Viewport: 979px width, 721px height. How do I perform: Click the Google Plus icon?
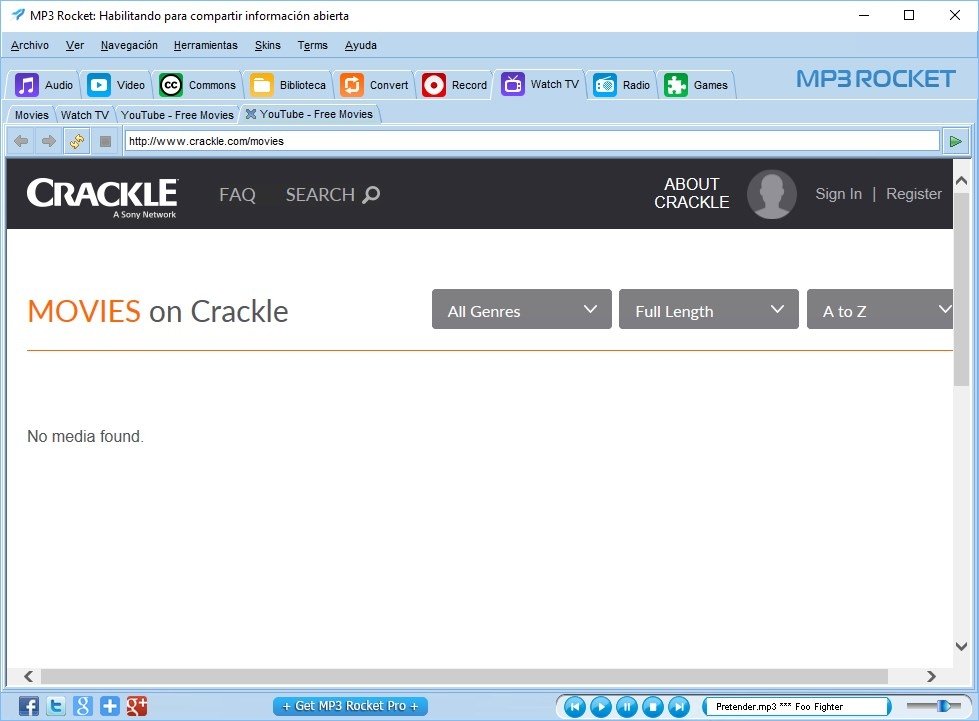coord(137,706)
